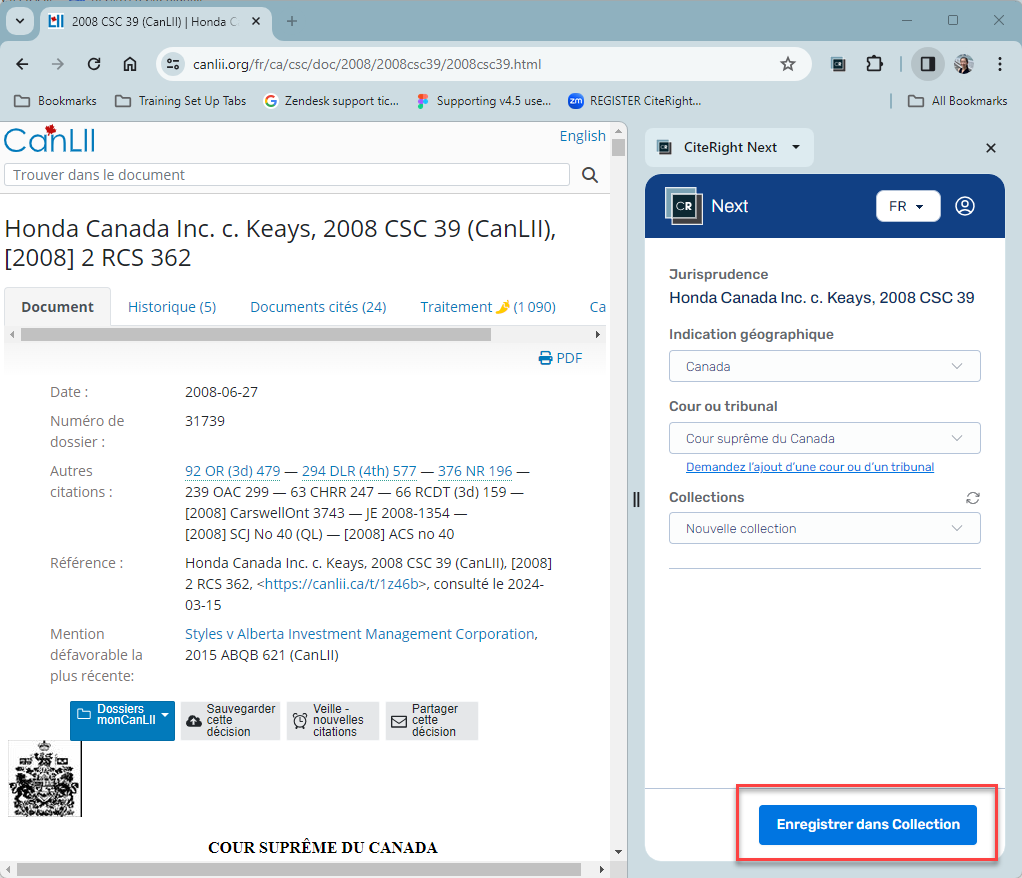The height and width of the screenshot is (878, 1022).
Task: Open Styles v Alberta Investment Management link
Action: [x=361, y=634]
